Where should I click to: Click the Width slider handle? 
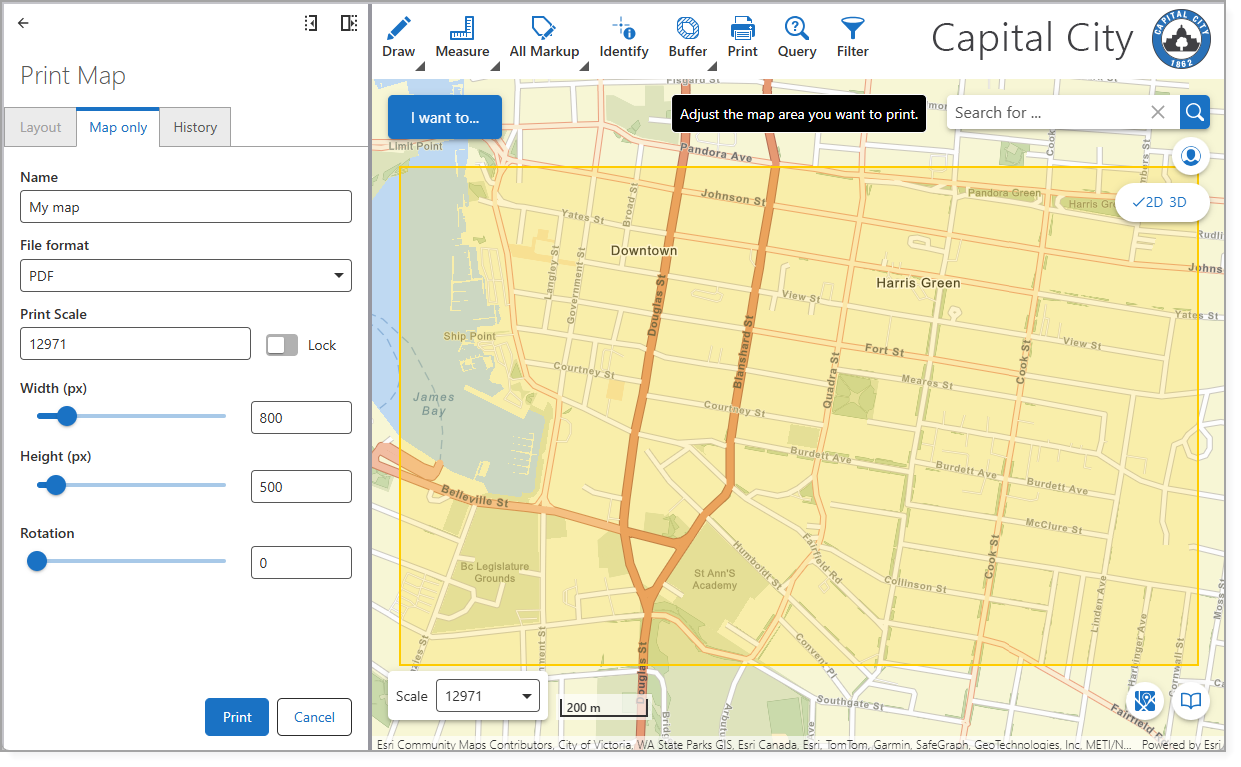(67, 416)
